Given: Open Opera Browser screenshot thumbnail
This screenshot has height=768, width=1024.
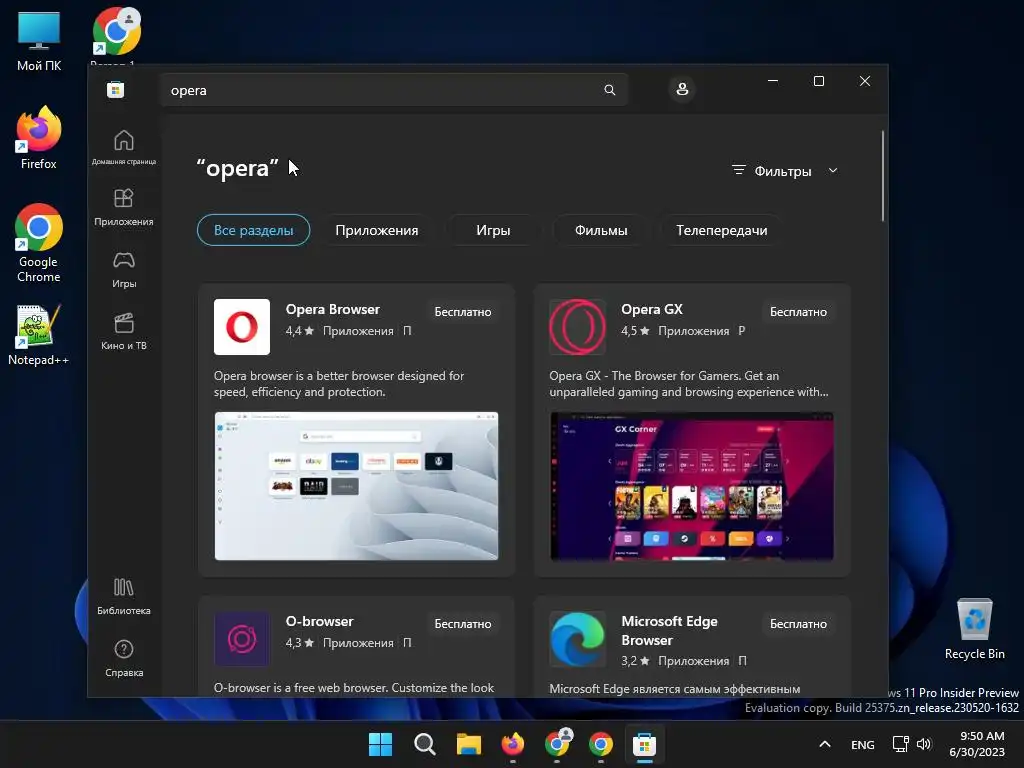Looking at the screenshot, I should [x=357, y=486].
